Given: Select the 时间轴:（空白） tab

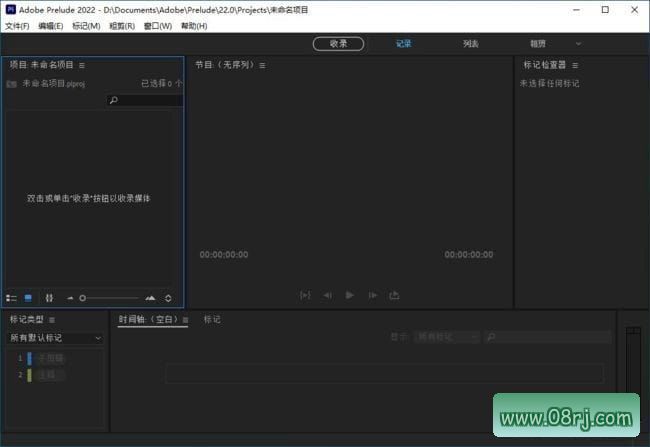Looking at the screenshot, I should coord(148,320).
